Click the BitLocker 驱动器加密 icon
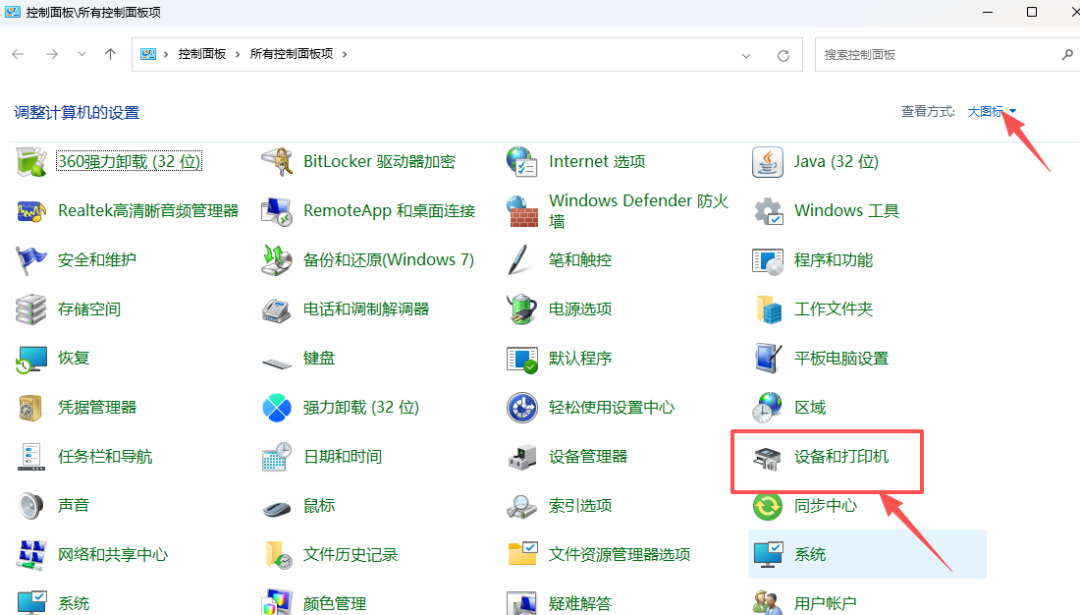 (276, 161)
